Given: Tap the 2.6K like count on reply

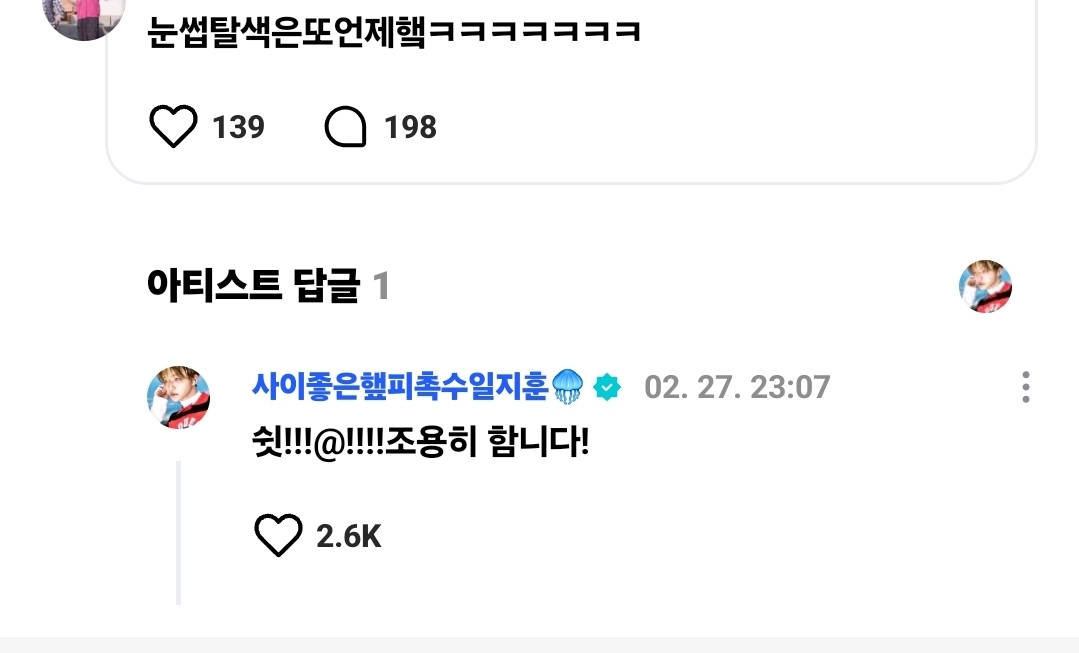Looking at the screenshot, I should [348, 536].
